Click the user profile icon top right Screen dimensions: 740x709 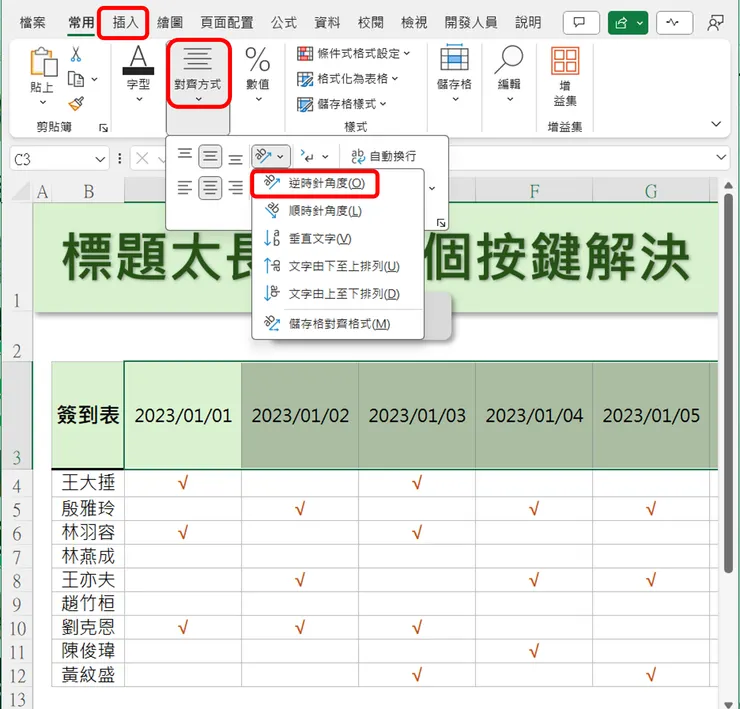715,23
